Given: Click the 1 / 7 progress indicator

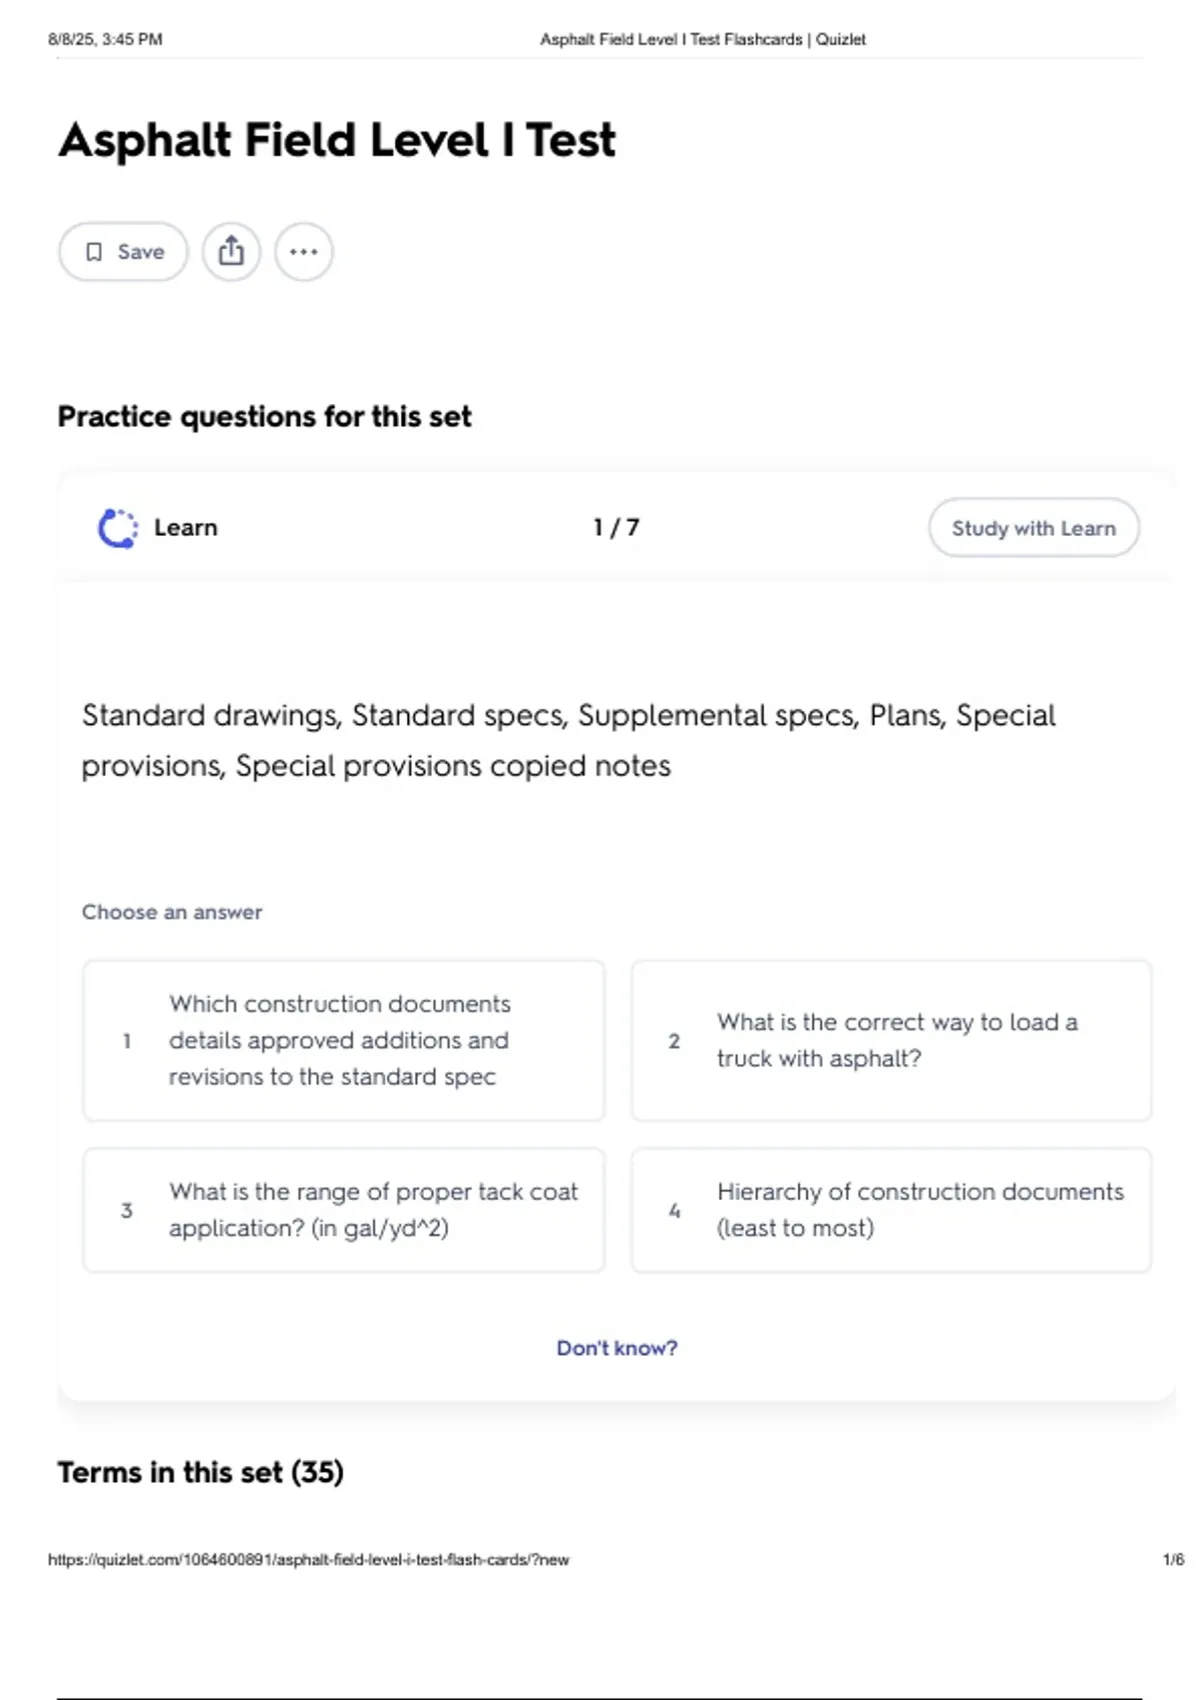Looking at the screenshot, I should [616, 527].
